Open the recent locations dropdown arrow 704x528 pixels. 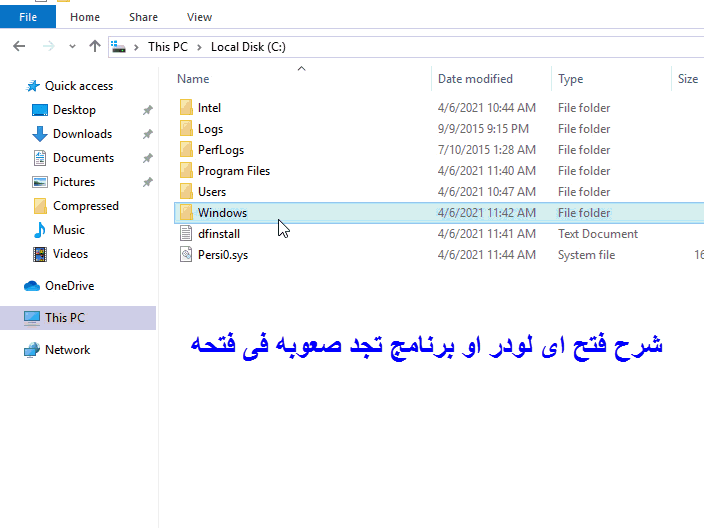pos(72,46)
